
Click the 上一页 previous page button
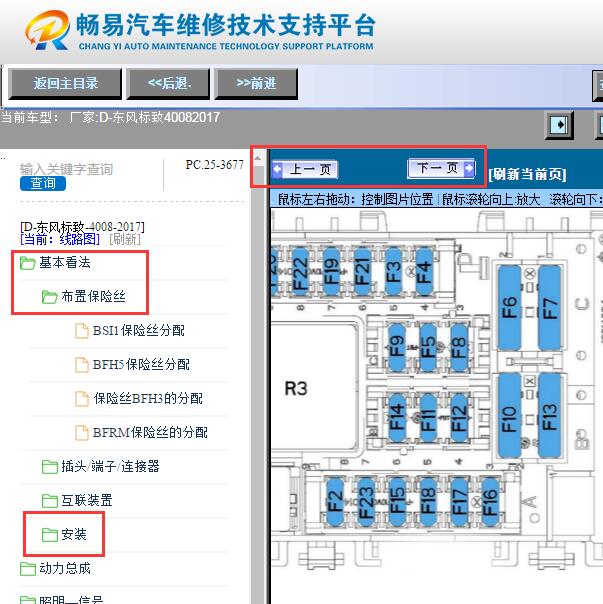(305, 169)
